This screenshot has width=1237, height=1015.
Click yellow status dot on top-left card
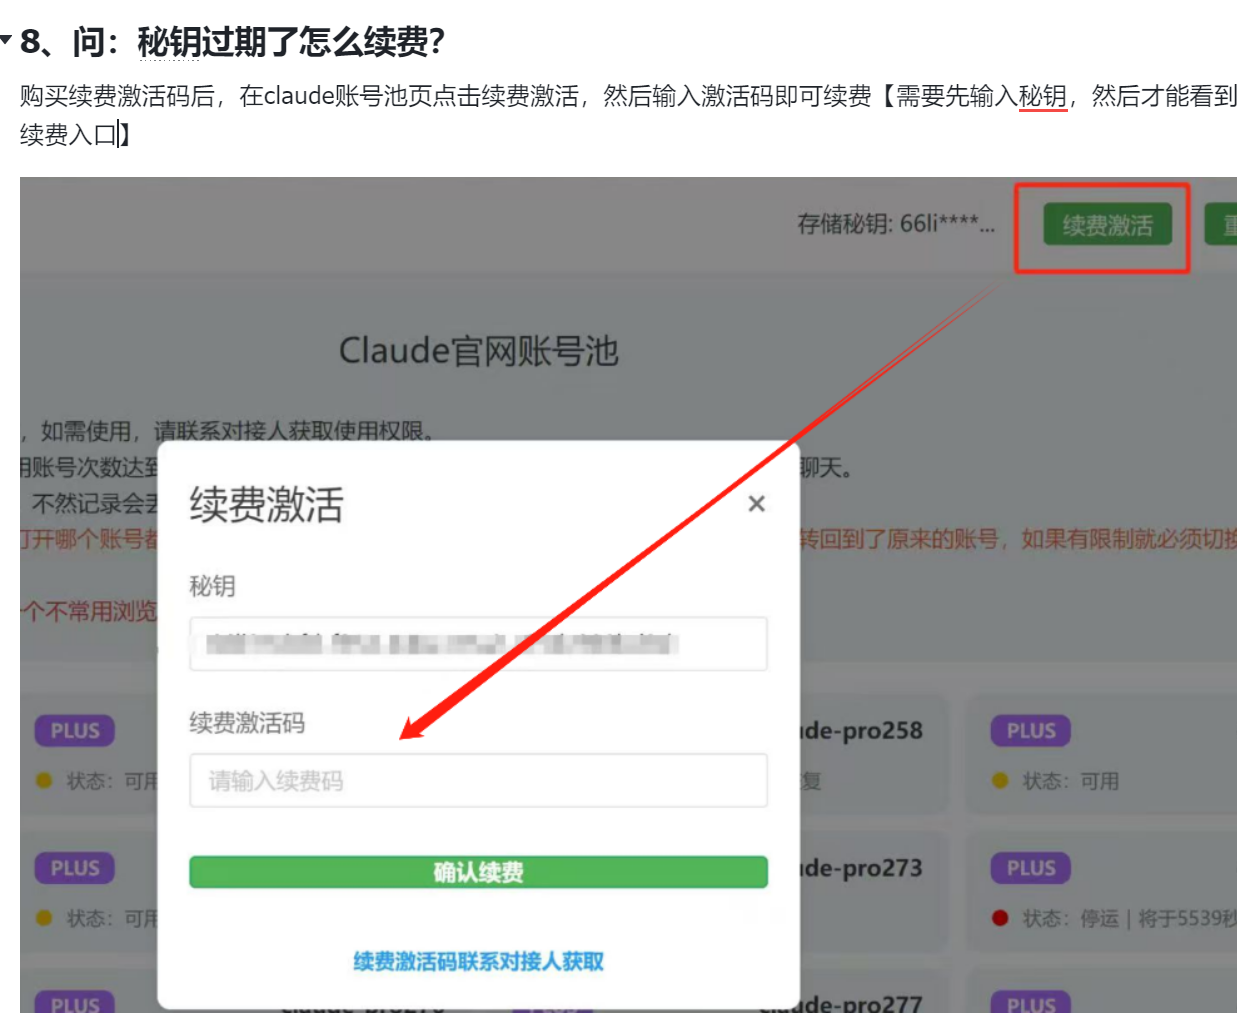[x=44, y=781]
